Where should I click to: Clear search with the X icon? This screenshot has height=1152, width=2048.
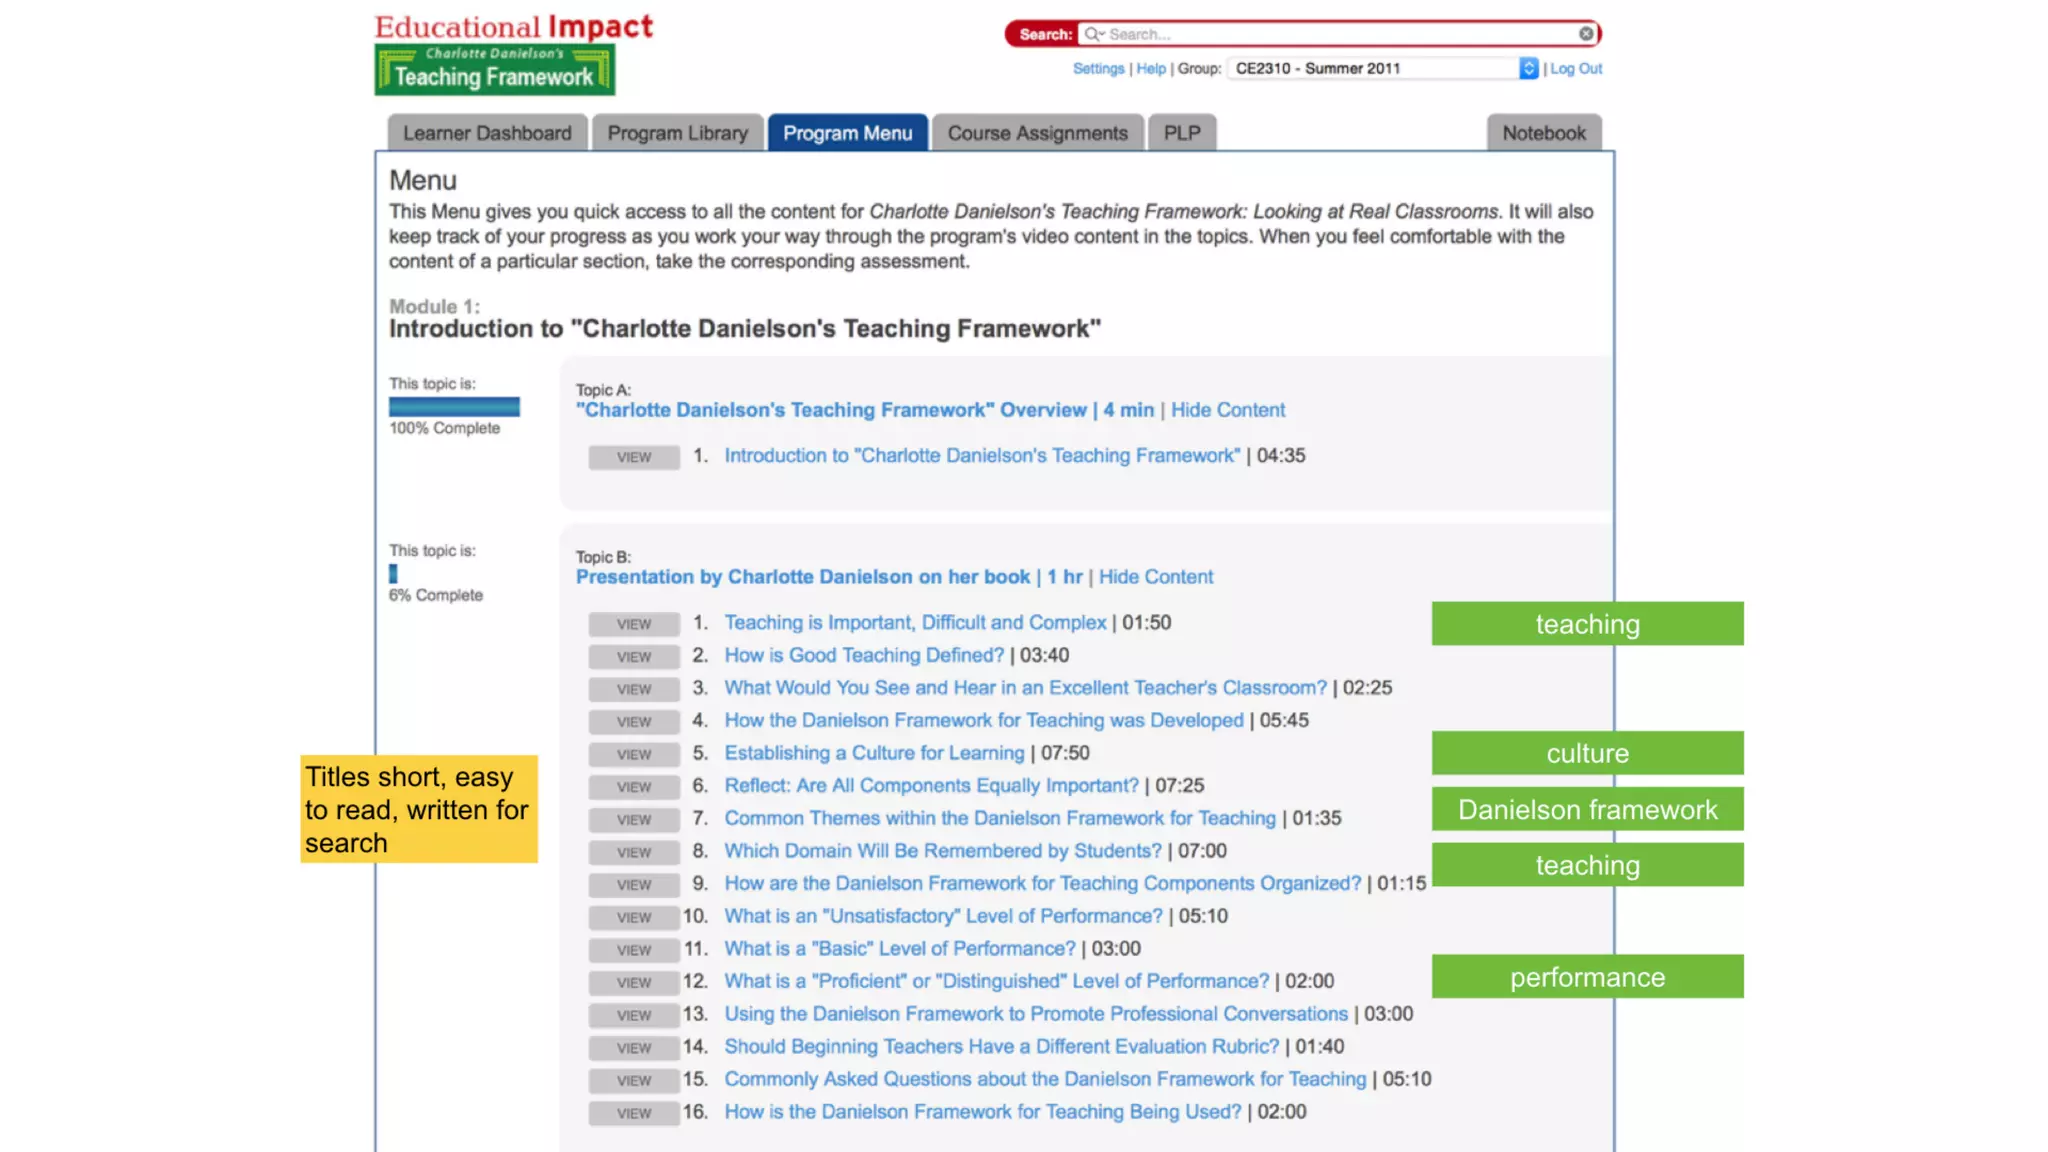(x=1586, y=34)
